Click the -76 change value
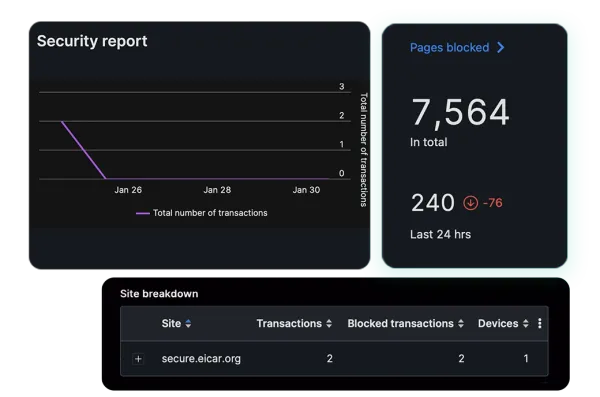The height and width of the screenshot is (397, 600). [x=492, y=203]
